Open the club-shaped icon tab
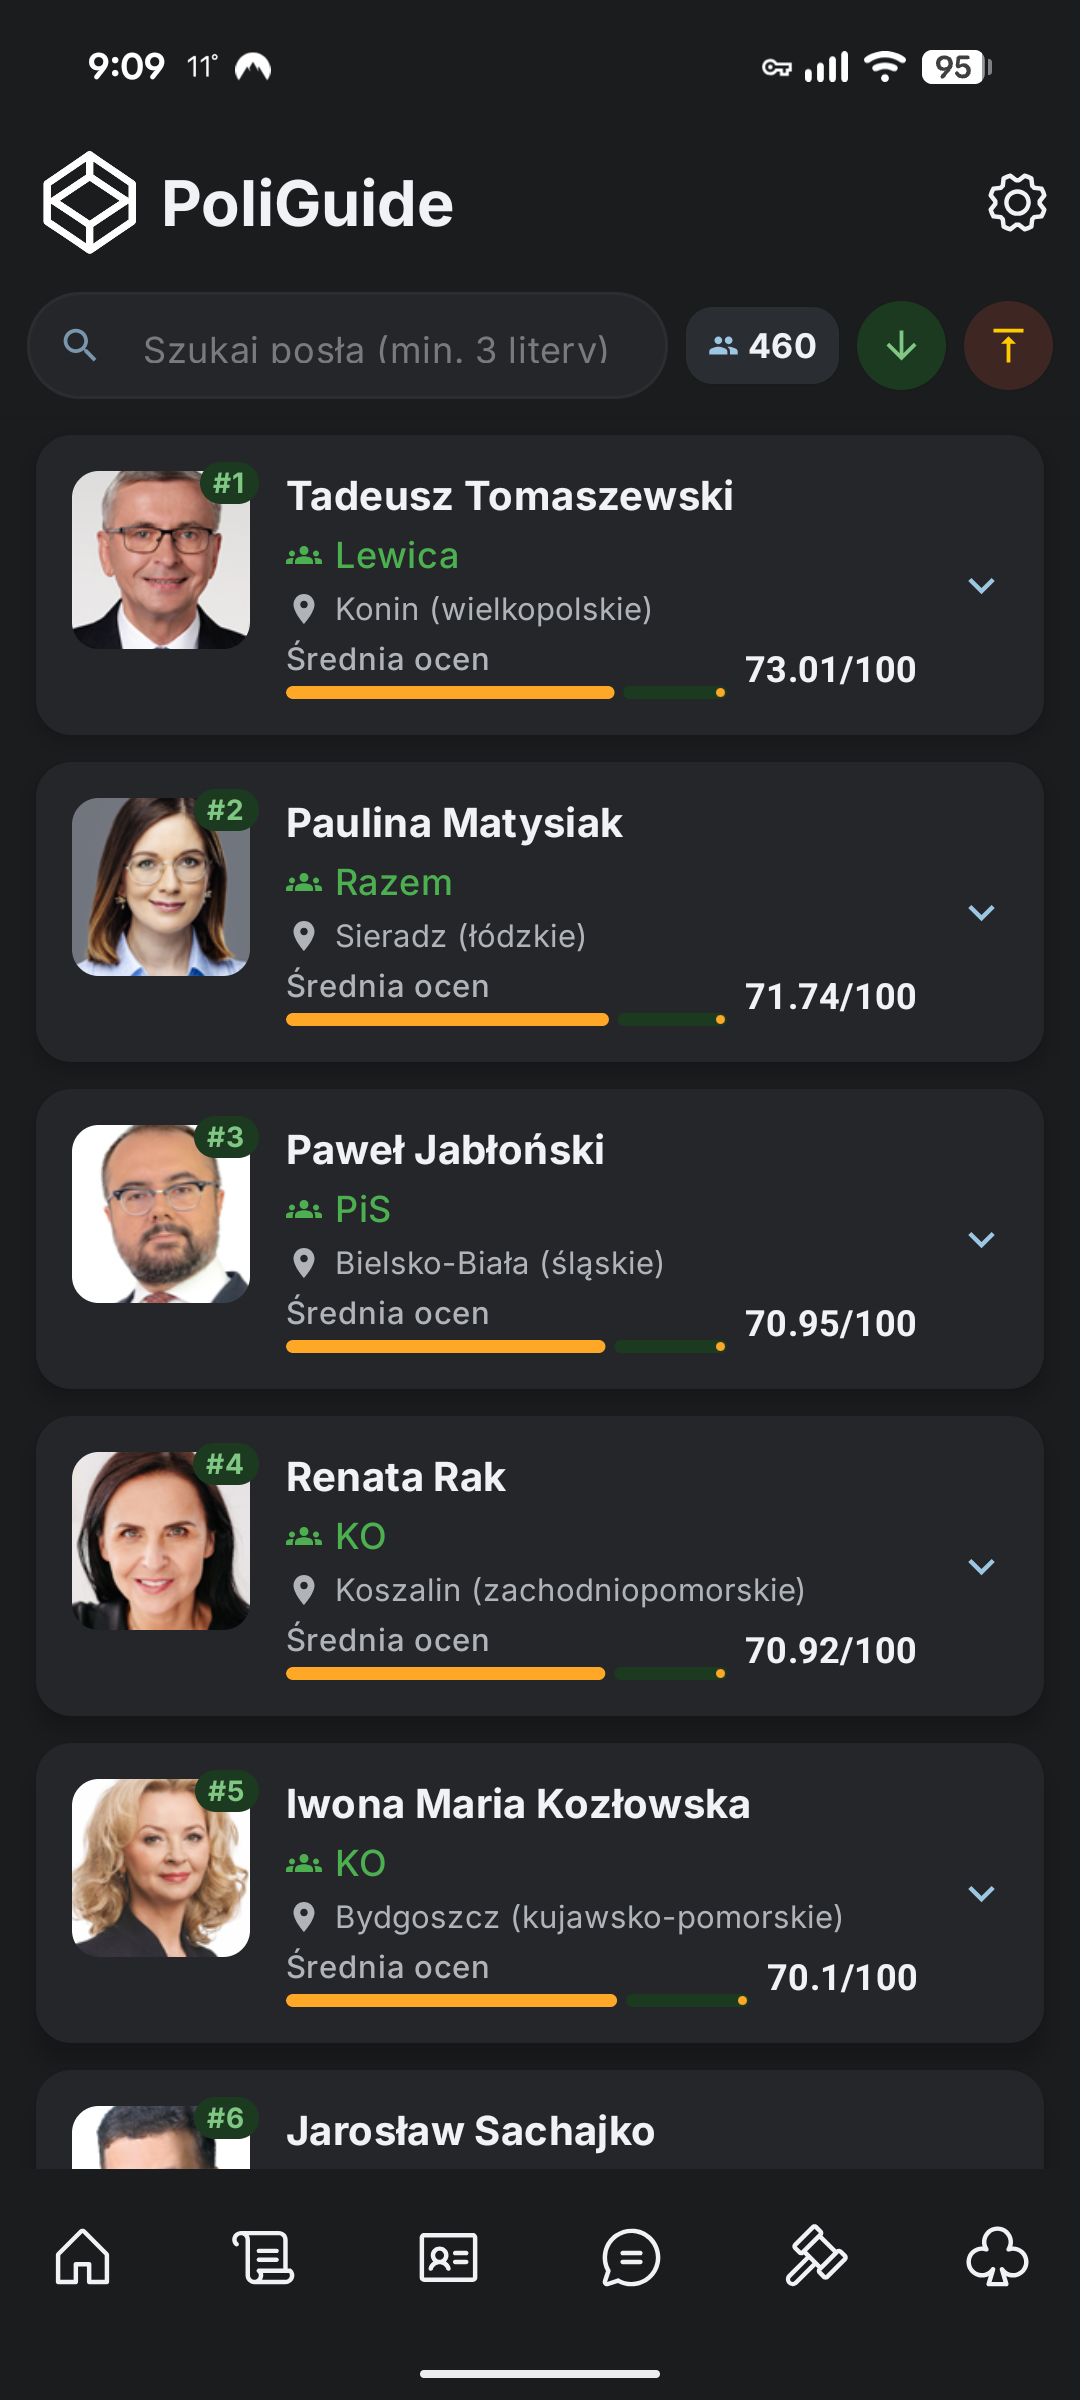 (x=997, y=2257)
